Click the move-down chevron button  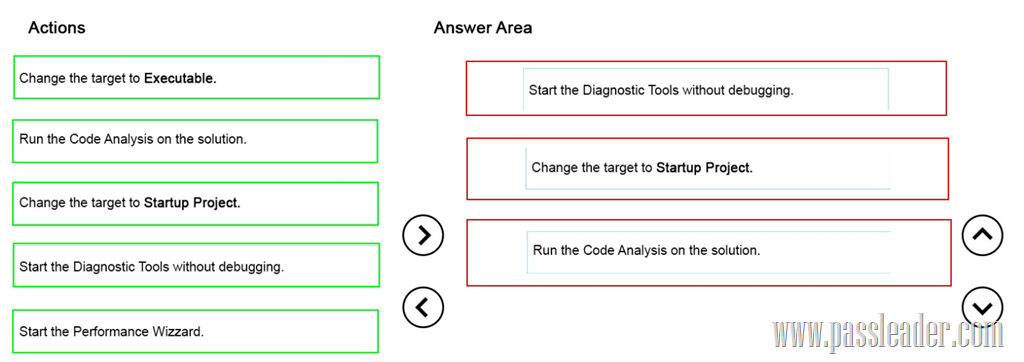coord(982,307)
